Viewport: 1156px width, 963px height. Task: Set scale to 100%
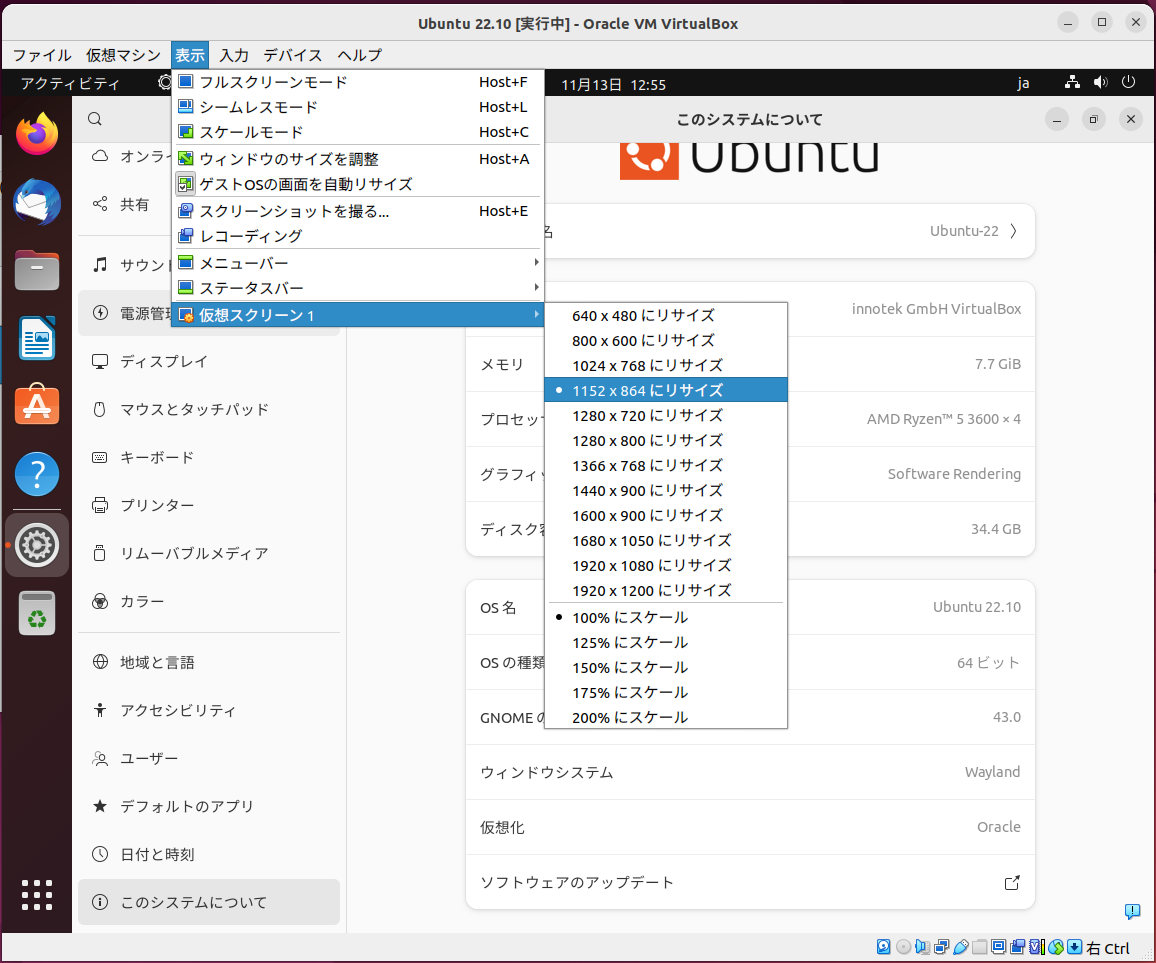pos(666,618)
